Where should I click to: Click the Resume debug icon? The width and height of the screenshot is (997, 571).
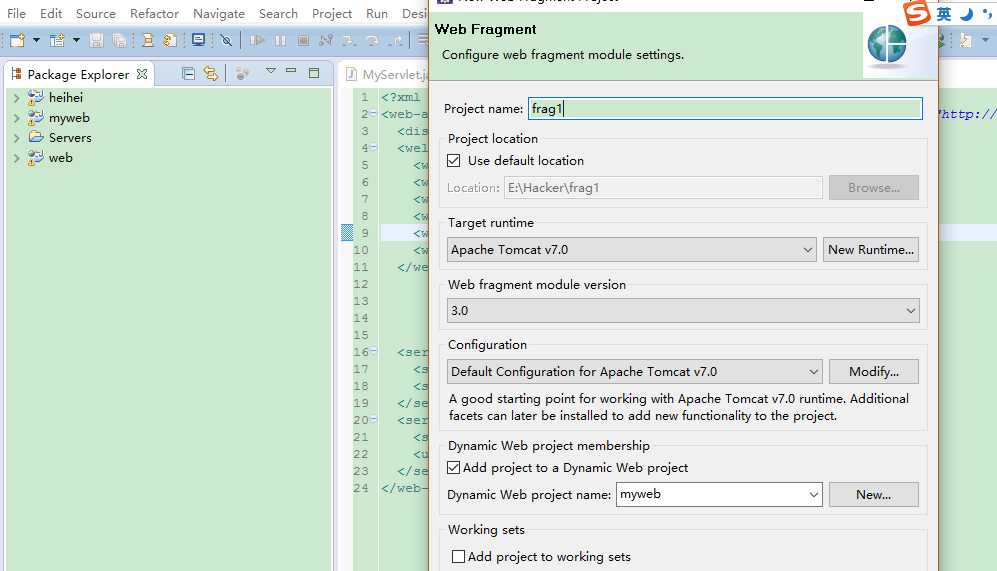coord(257,40)
